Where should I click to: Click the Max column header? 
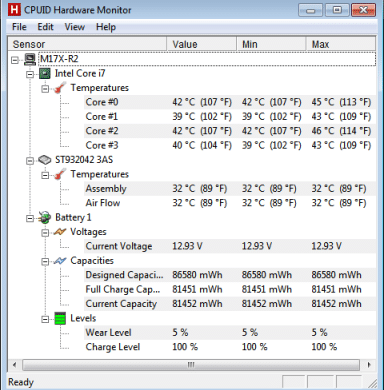[x=341, y=44]
